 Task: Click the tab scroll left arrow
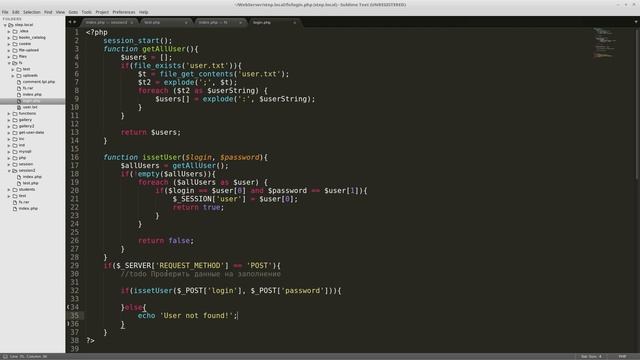click(69, 22)
